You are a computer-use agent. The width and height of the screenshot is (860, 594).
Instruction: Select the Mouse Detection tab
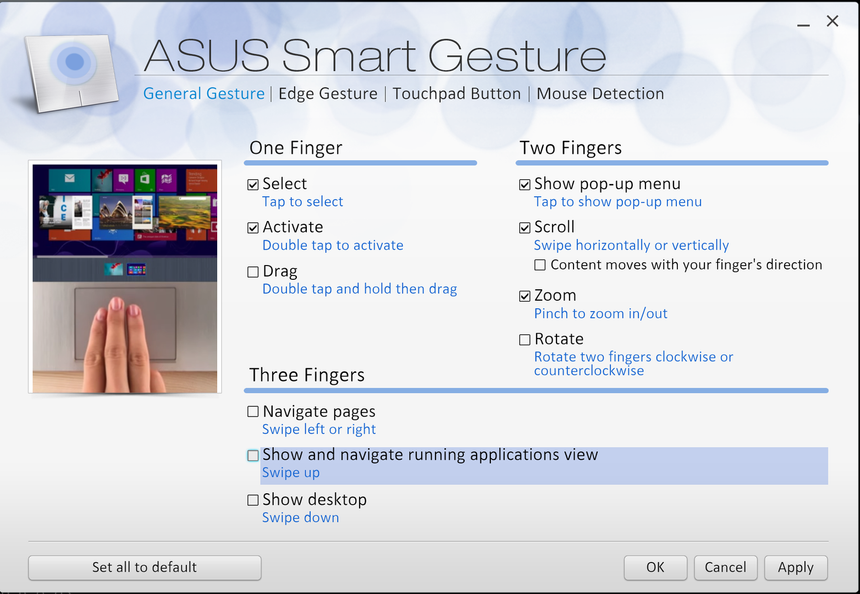[599, 93]
